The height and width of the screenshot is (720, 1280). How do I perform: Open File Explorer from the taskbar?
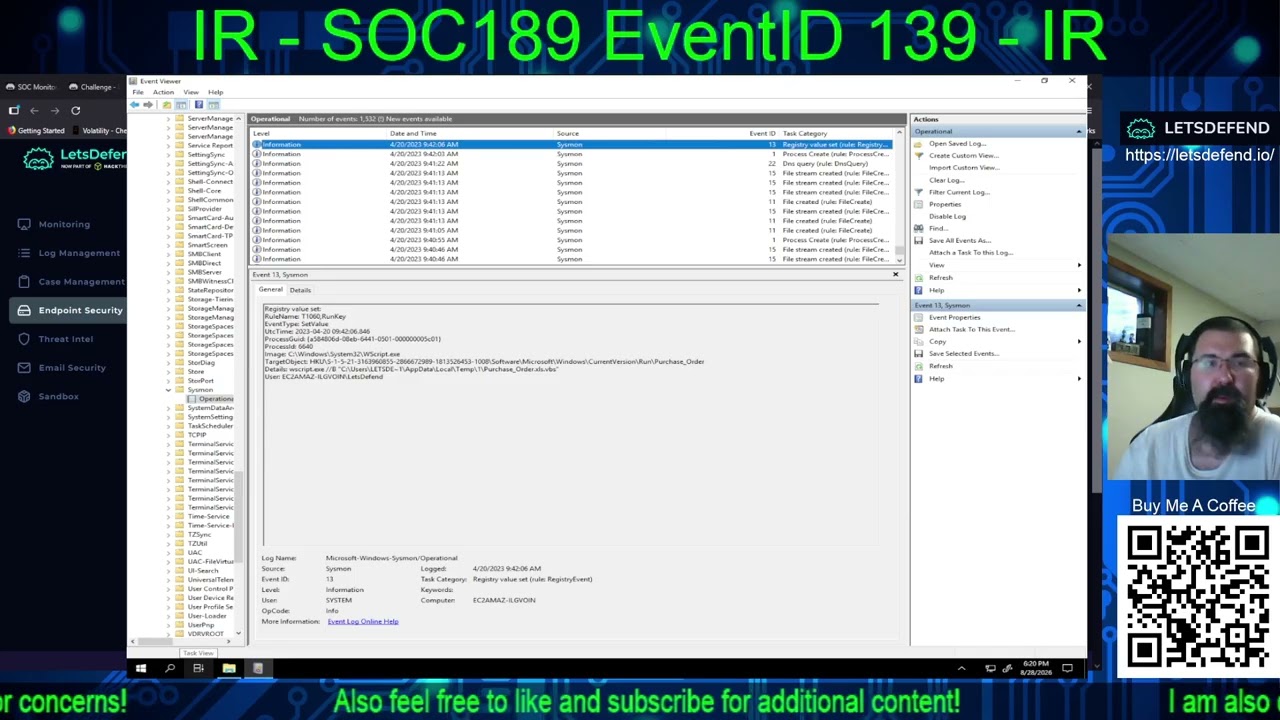229,668
